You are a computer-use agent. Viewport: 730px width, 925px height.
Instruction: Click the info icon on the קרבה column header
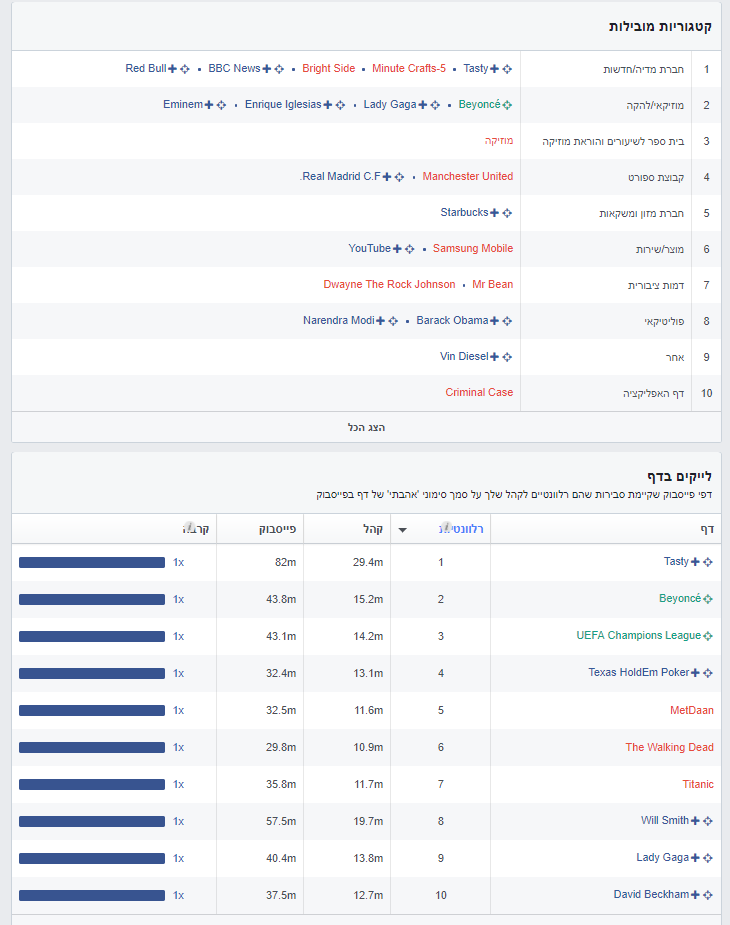(189, 527)
